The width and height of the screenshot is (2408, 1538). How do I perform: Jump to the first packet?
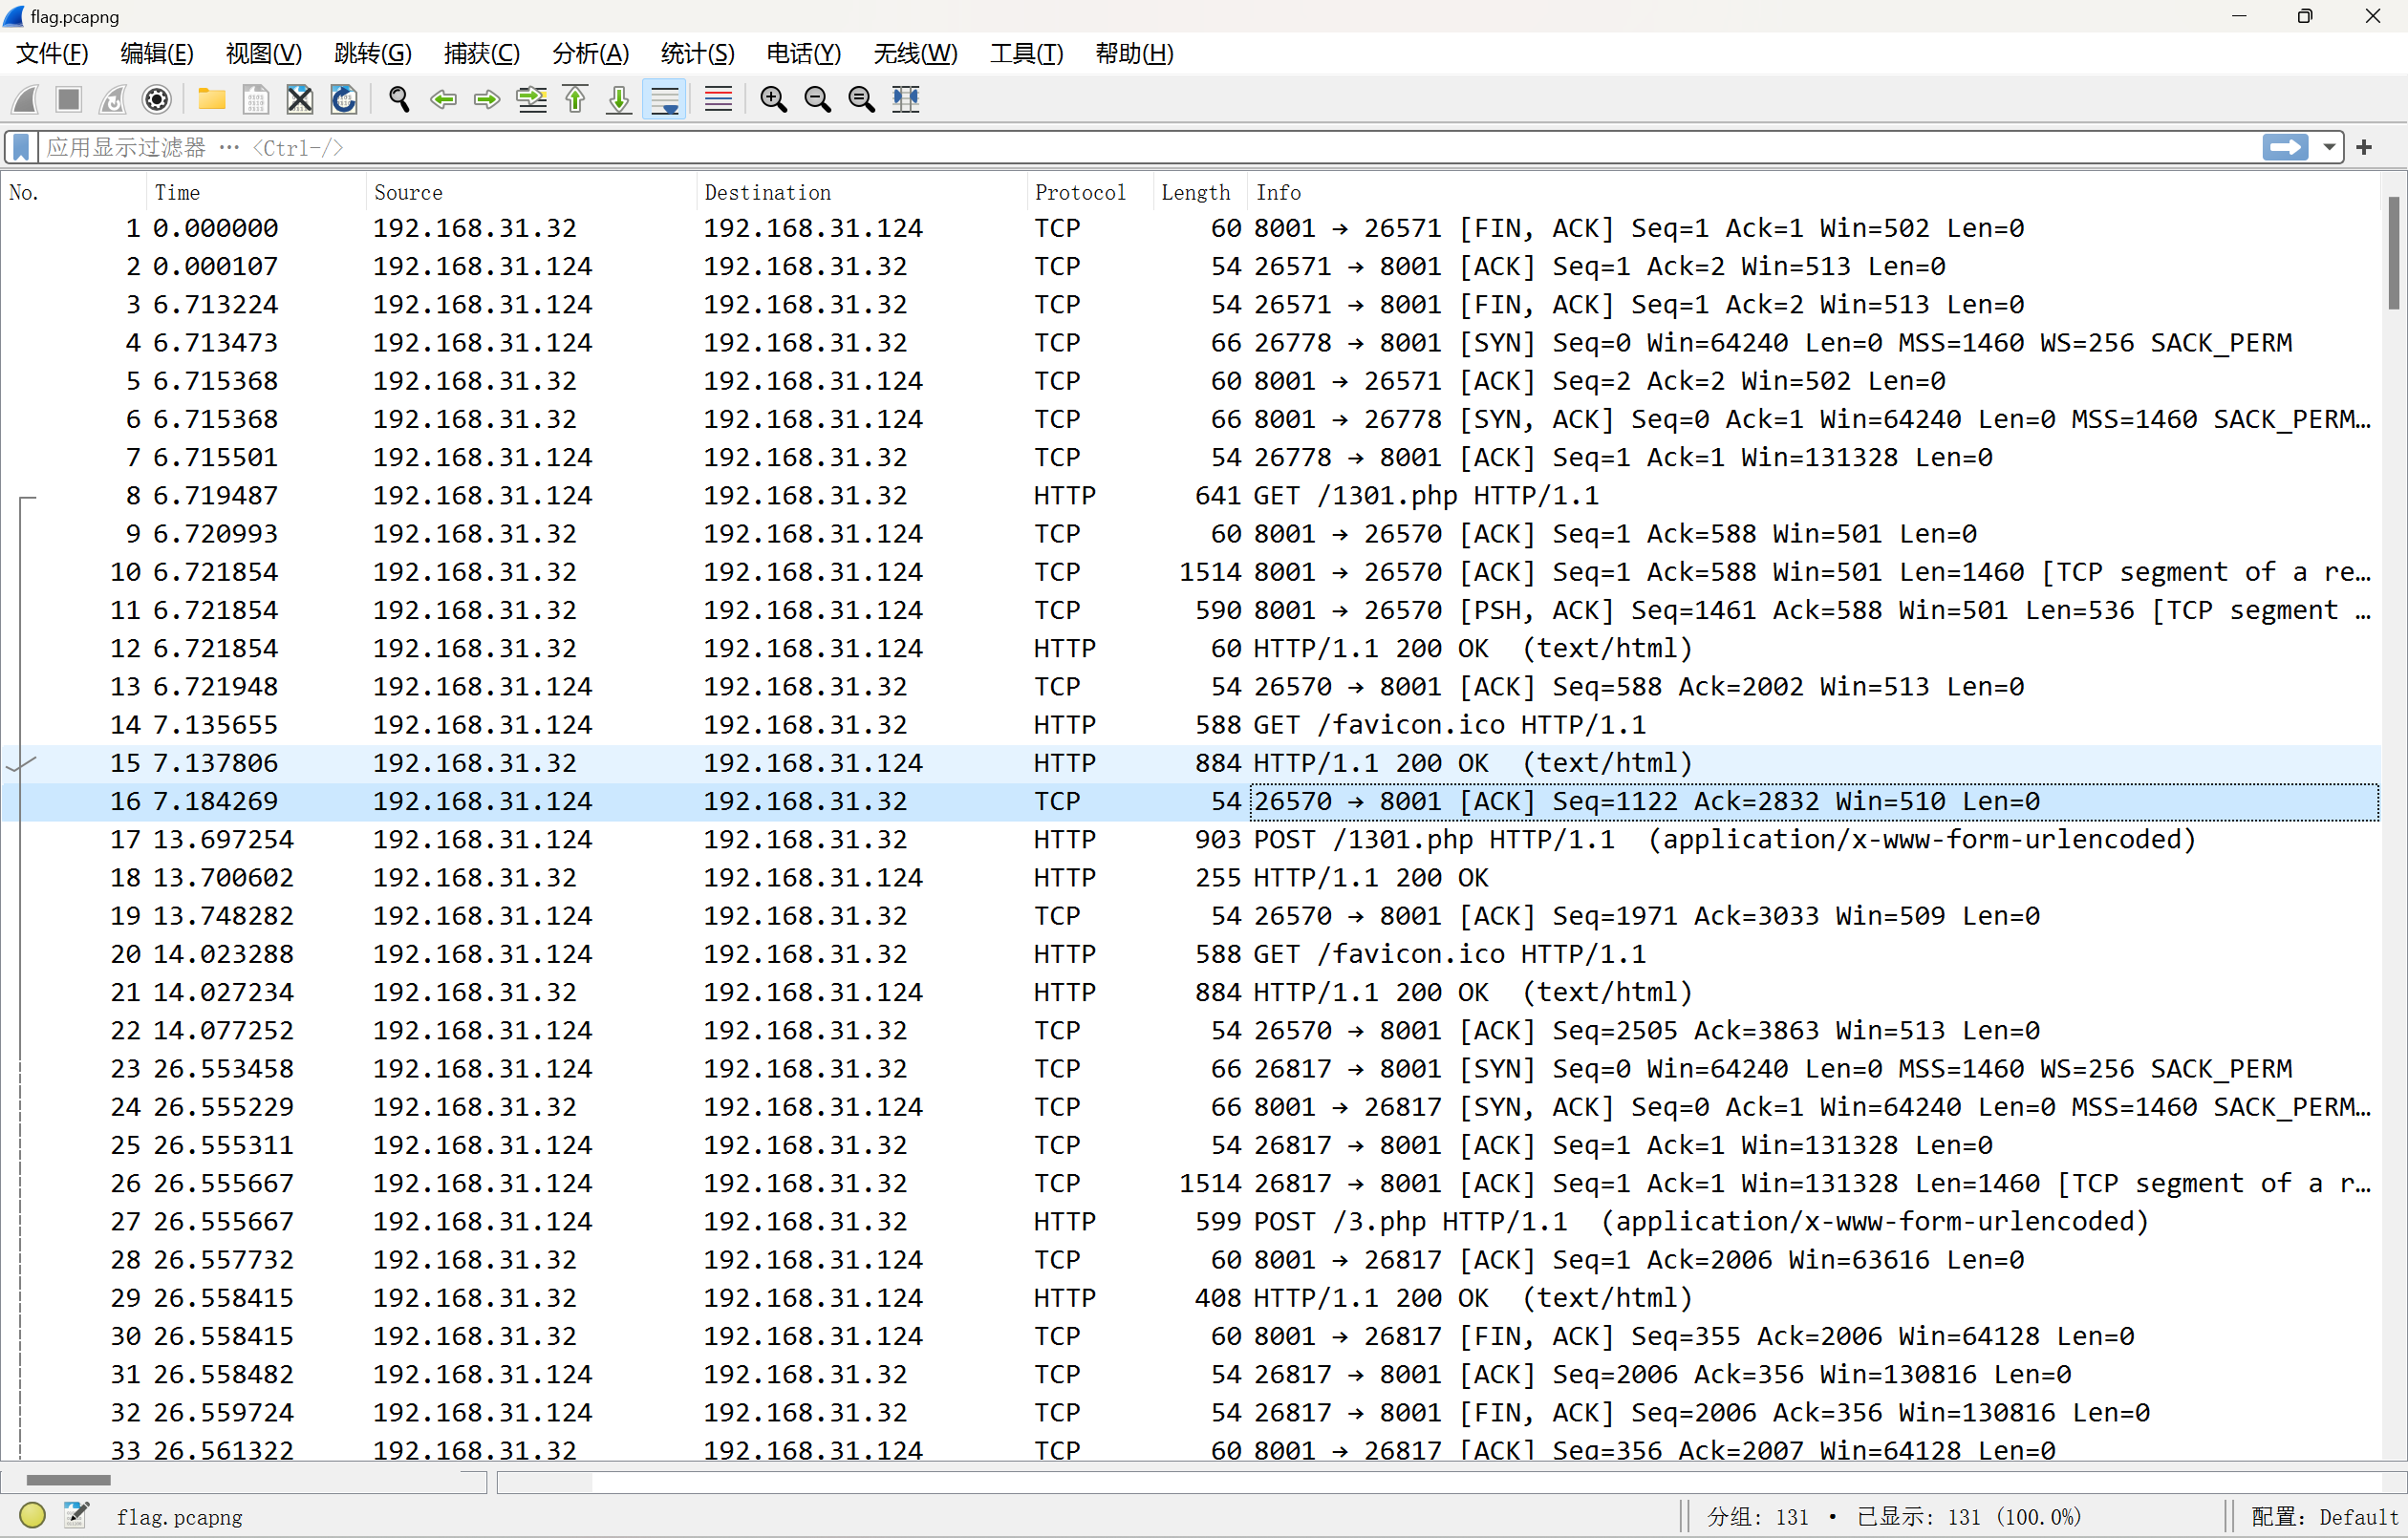(x=575, y=99)
